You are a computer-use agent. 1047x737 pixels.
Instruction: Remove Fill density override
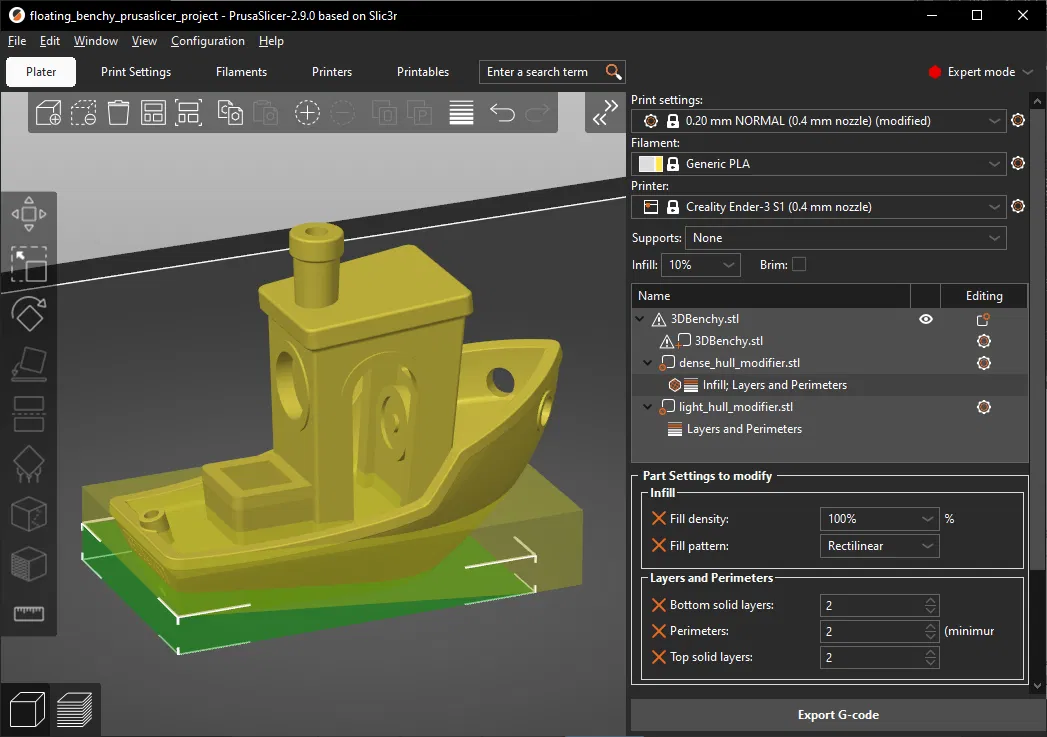[x=658, y=518]
